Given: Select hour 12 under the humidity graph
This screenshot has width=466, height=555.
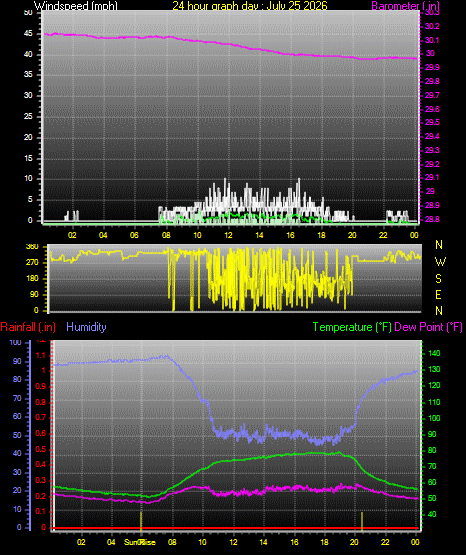Looking at the screenshot, I should pos(233,542).
